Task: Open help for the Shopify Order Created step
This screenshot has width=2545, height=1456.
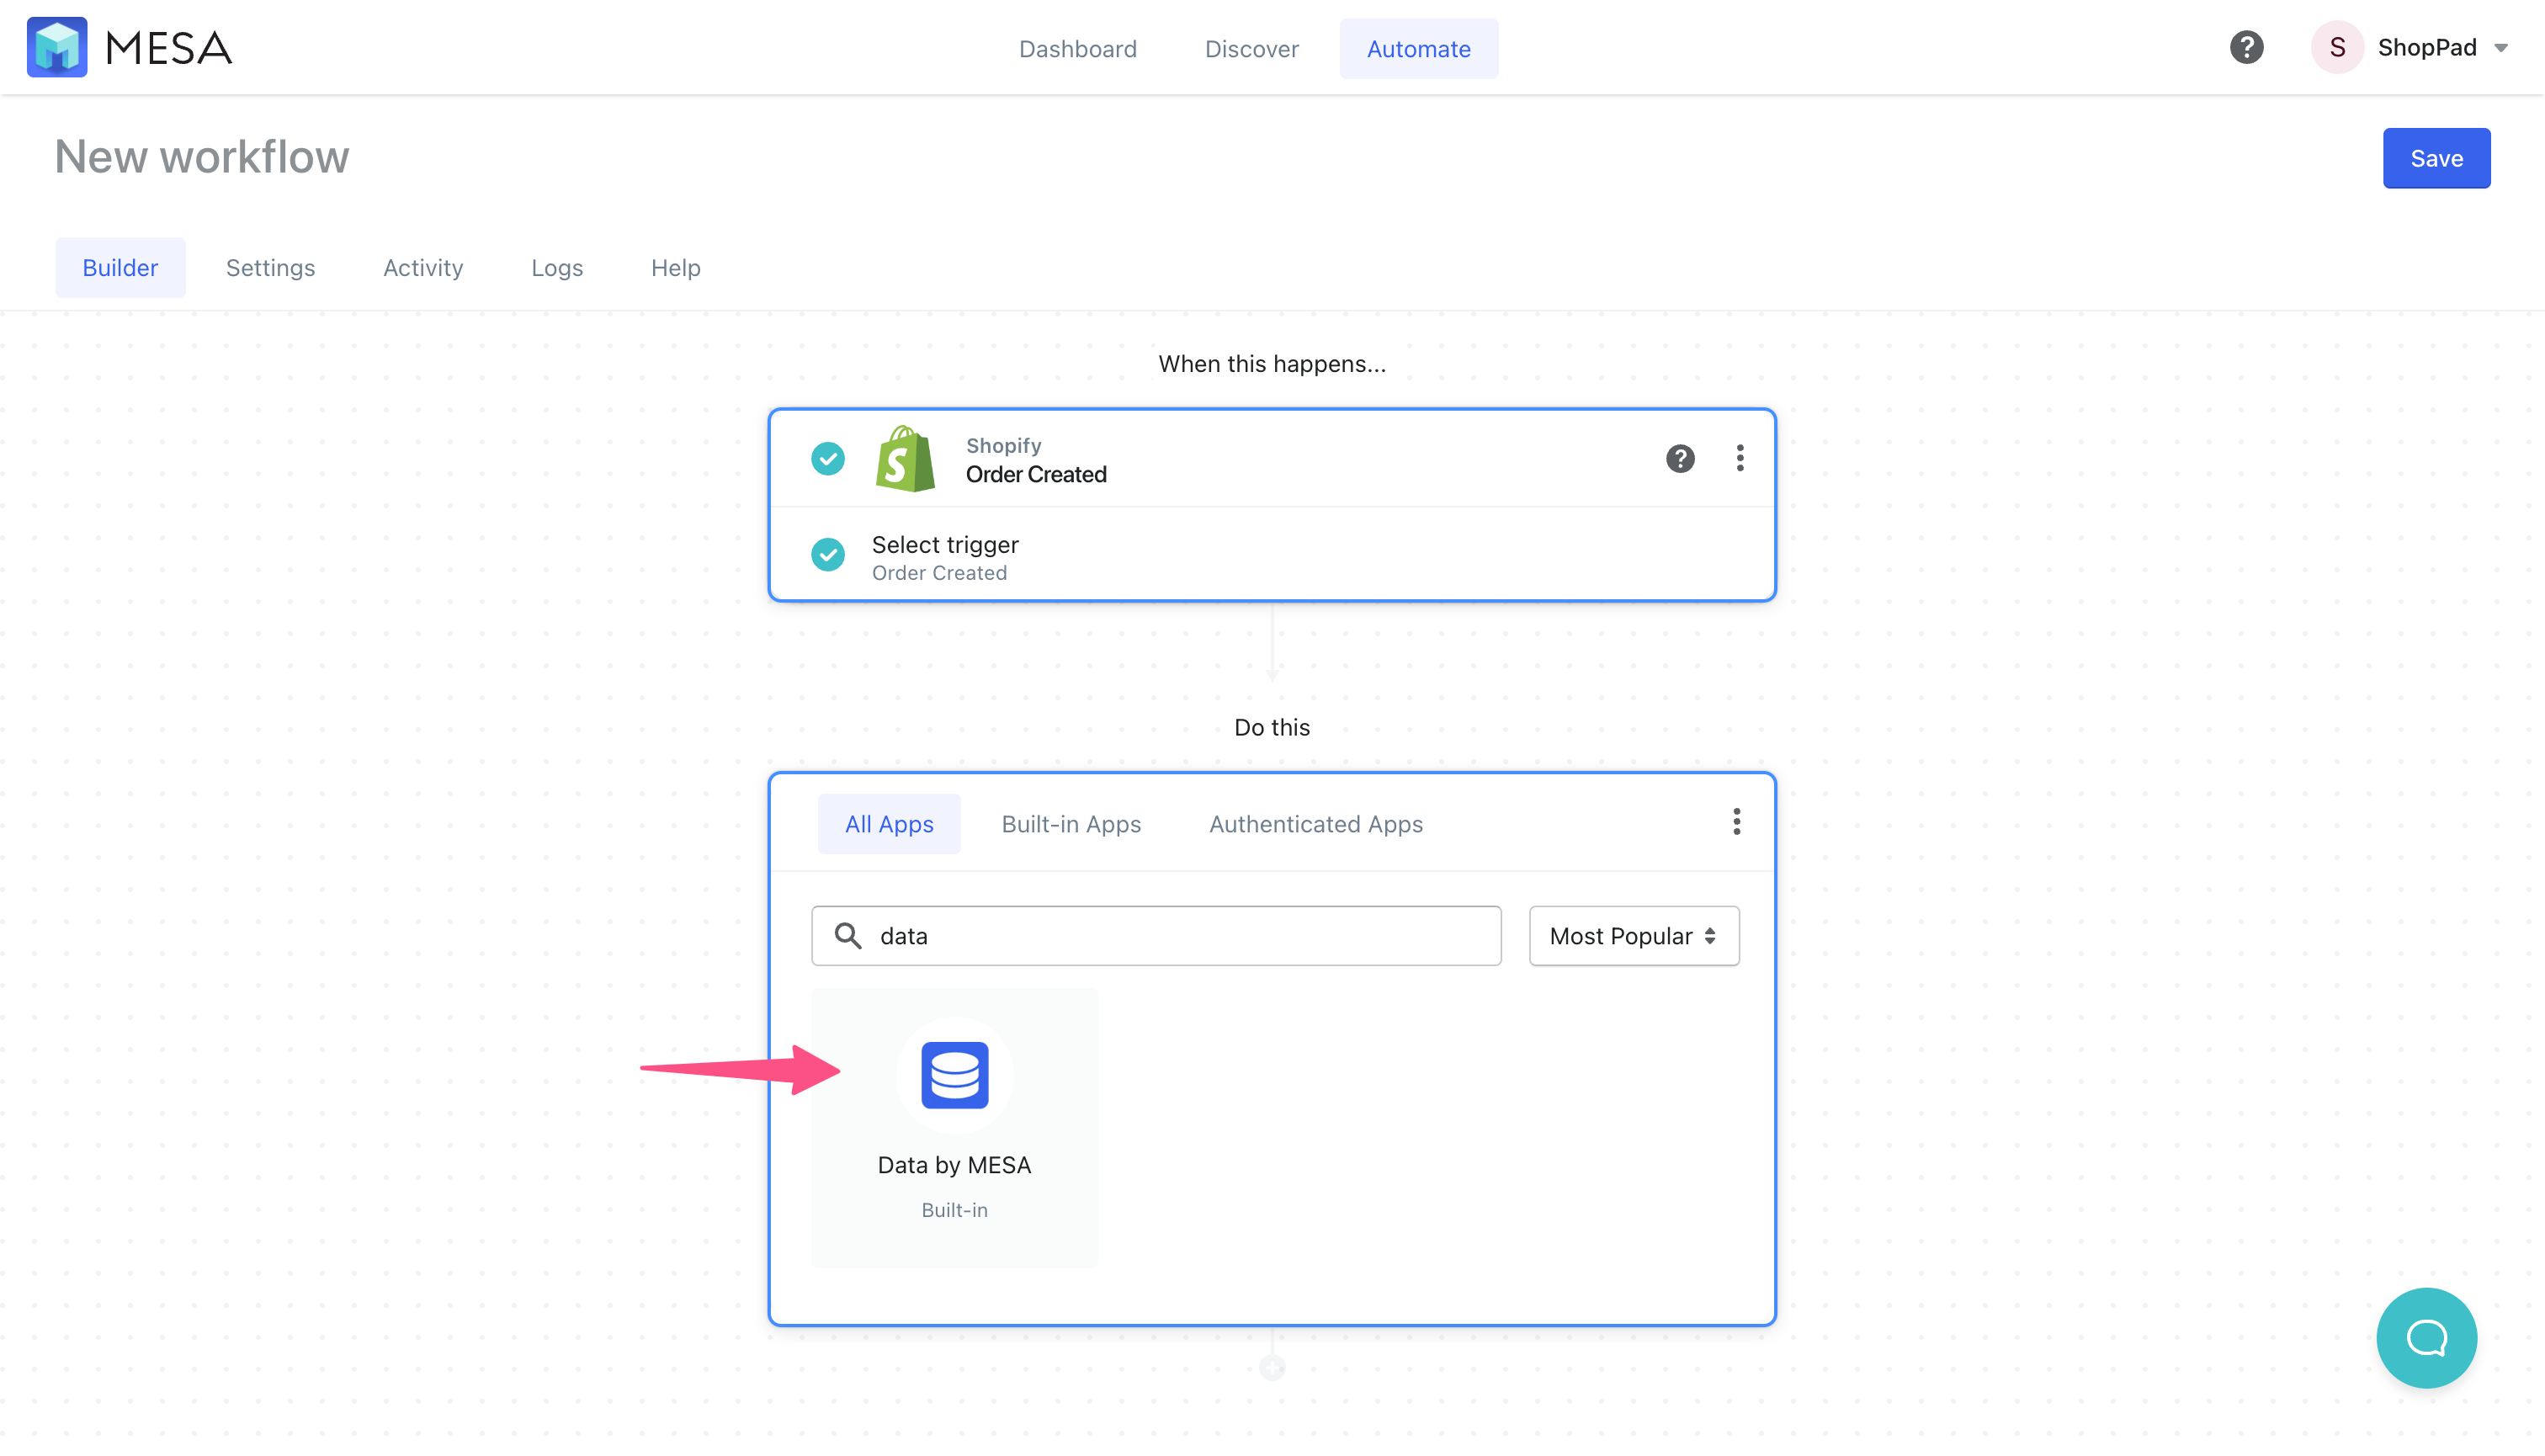Action: tap(1680, 458)
